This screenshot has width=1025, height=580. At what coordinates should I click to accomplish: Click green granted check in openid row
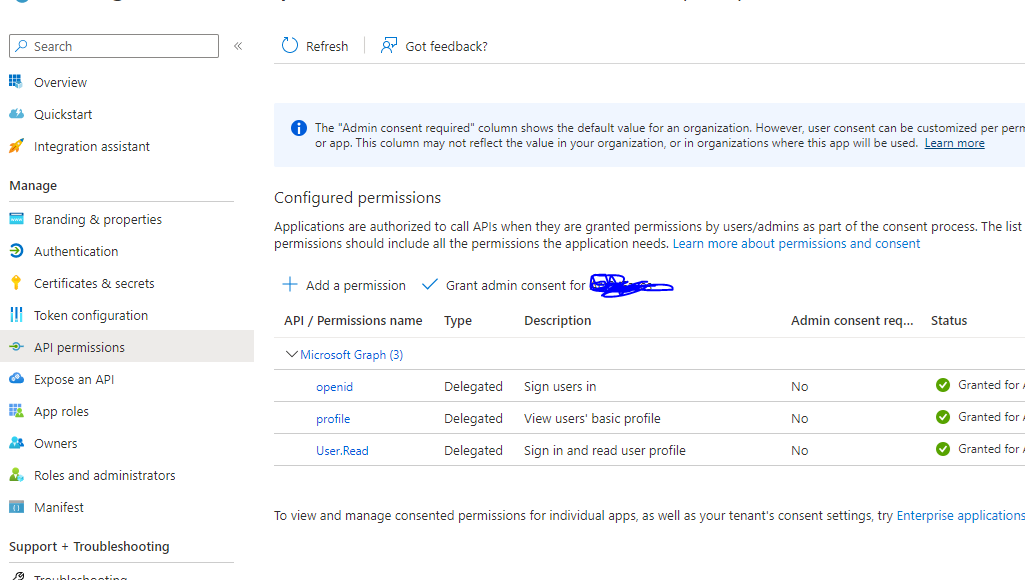point(943,385)
